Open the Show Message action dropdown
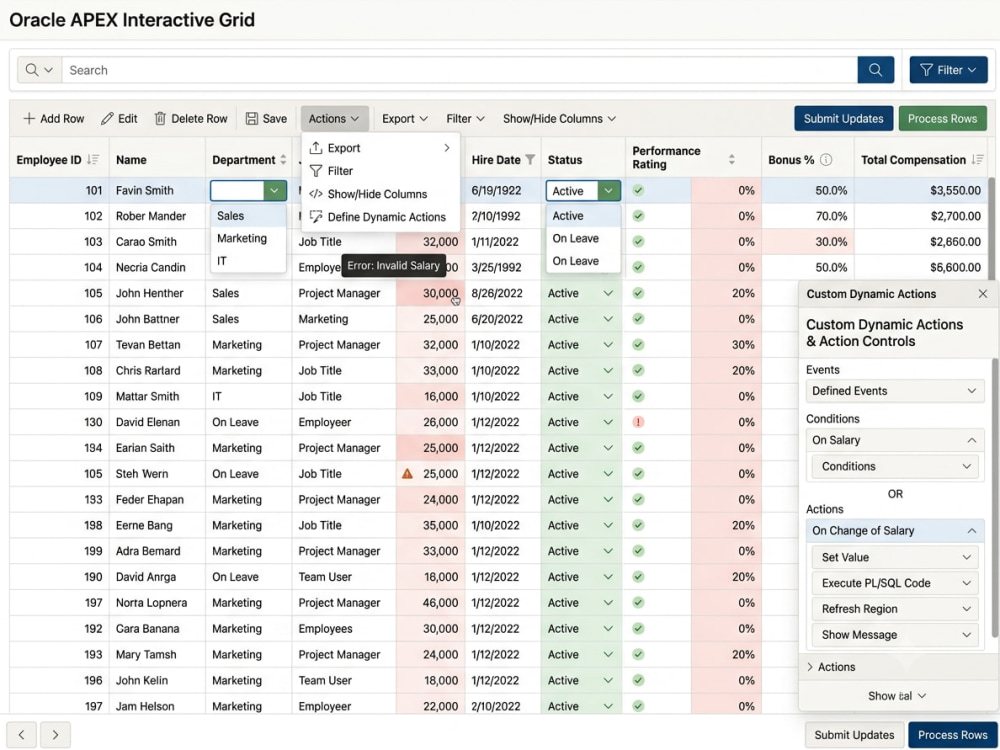Viewport: 1000px width, 750px height. pos(894,635)
